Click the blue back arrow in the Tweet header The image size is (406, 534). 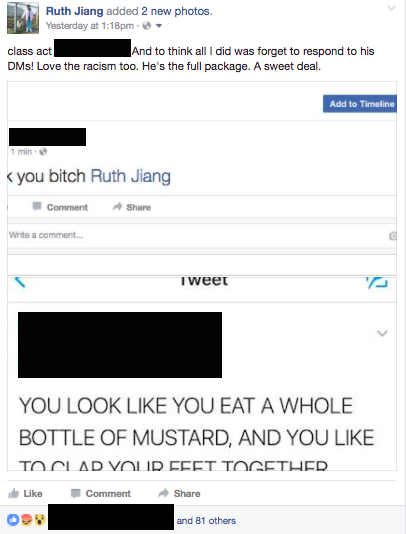coord(20,282)
